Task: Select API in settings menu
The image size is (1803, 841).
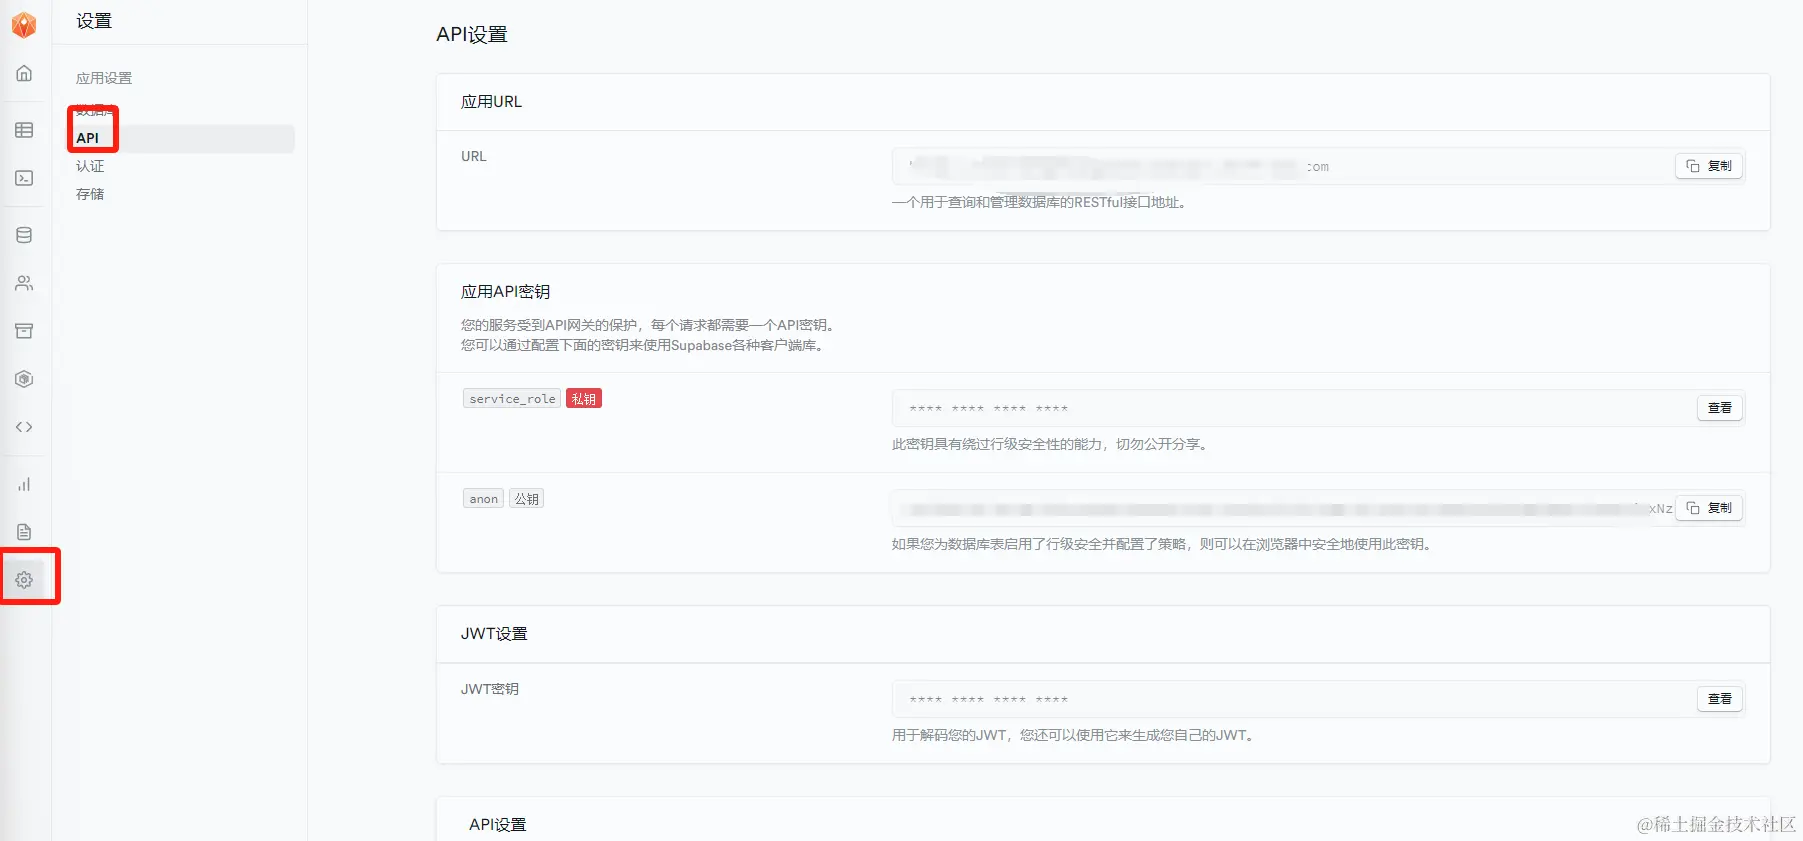Action: click(181, 138)
